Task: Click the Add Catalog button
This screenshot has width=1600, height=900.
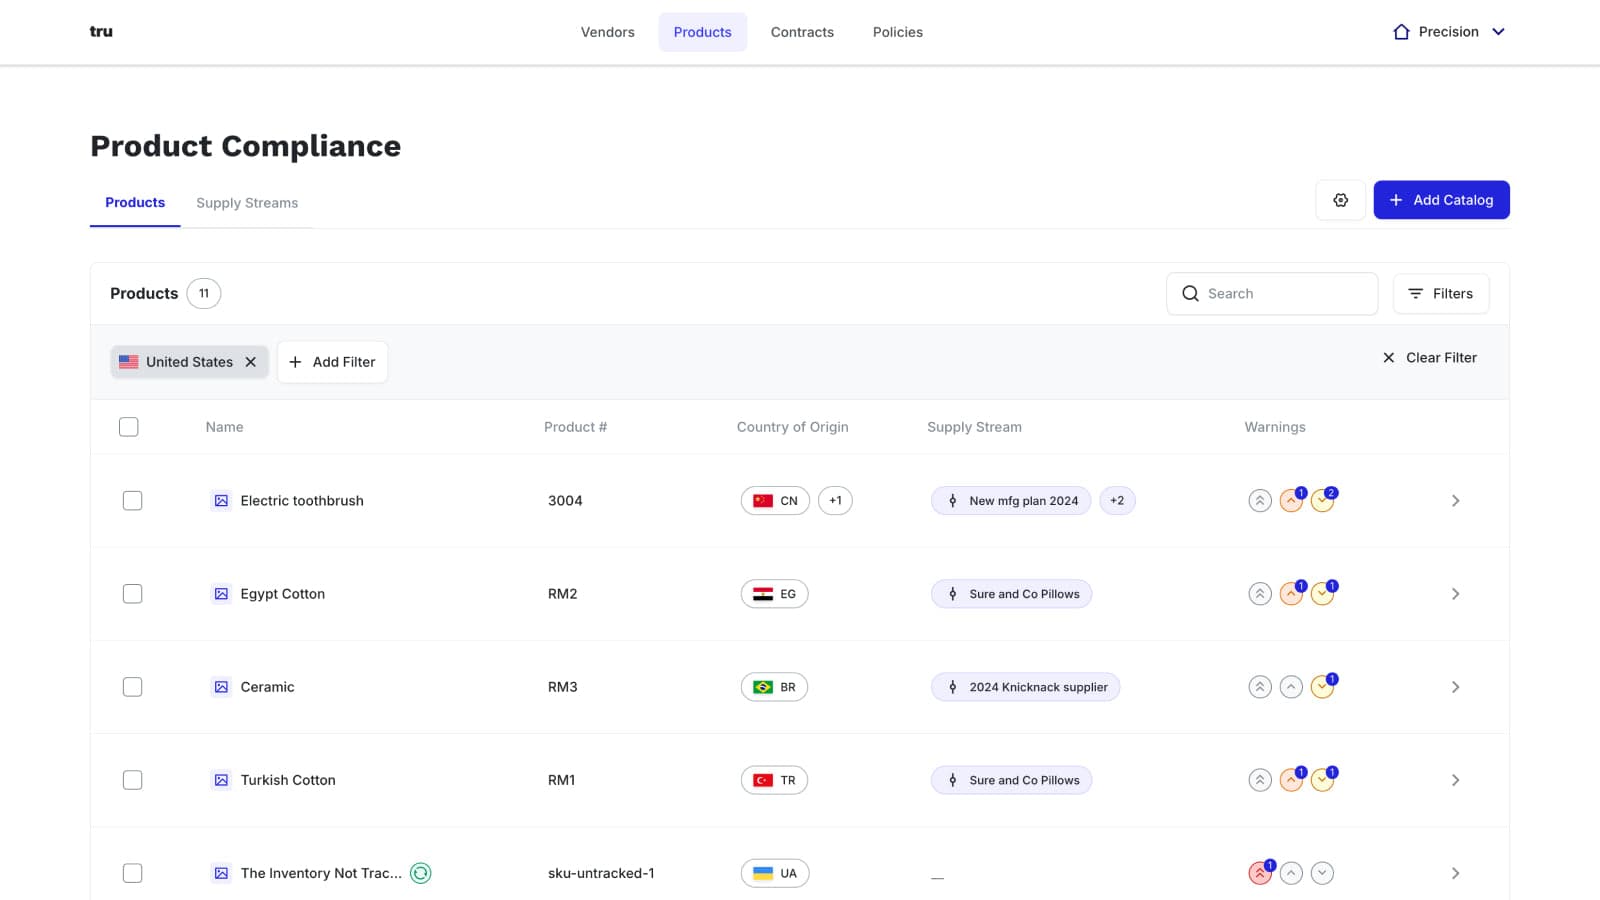Action: click(1441, 200)
